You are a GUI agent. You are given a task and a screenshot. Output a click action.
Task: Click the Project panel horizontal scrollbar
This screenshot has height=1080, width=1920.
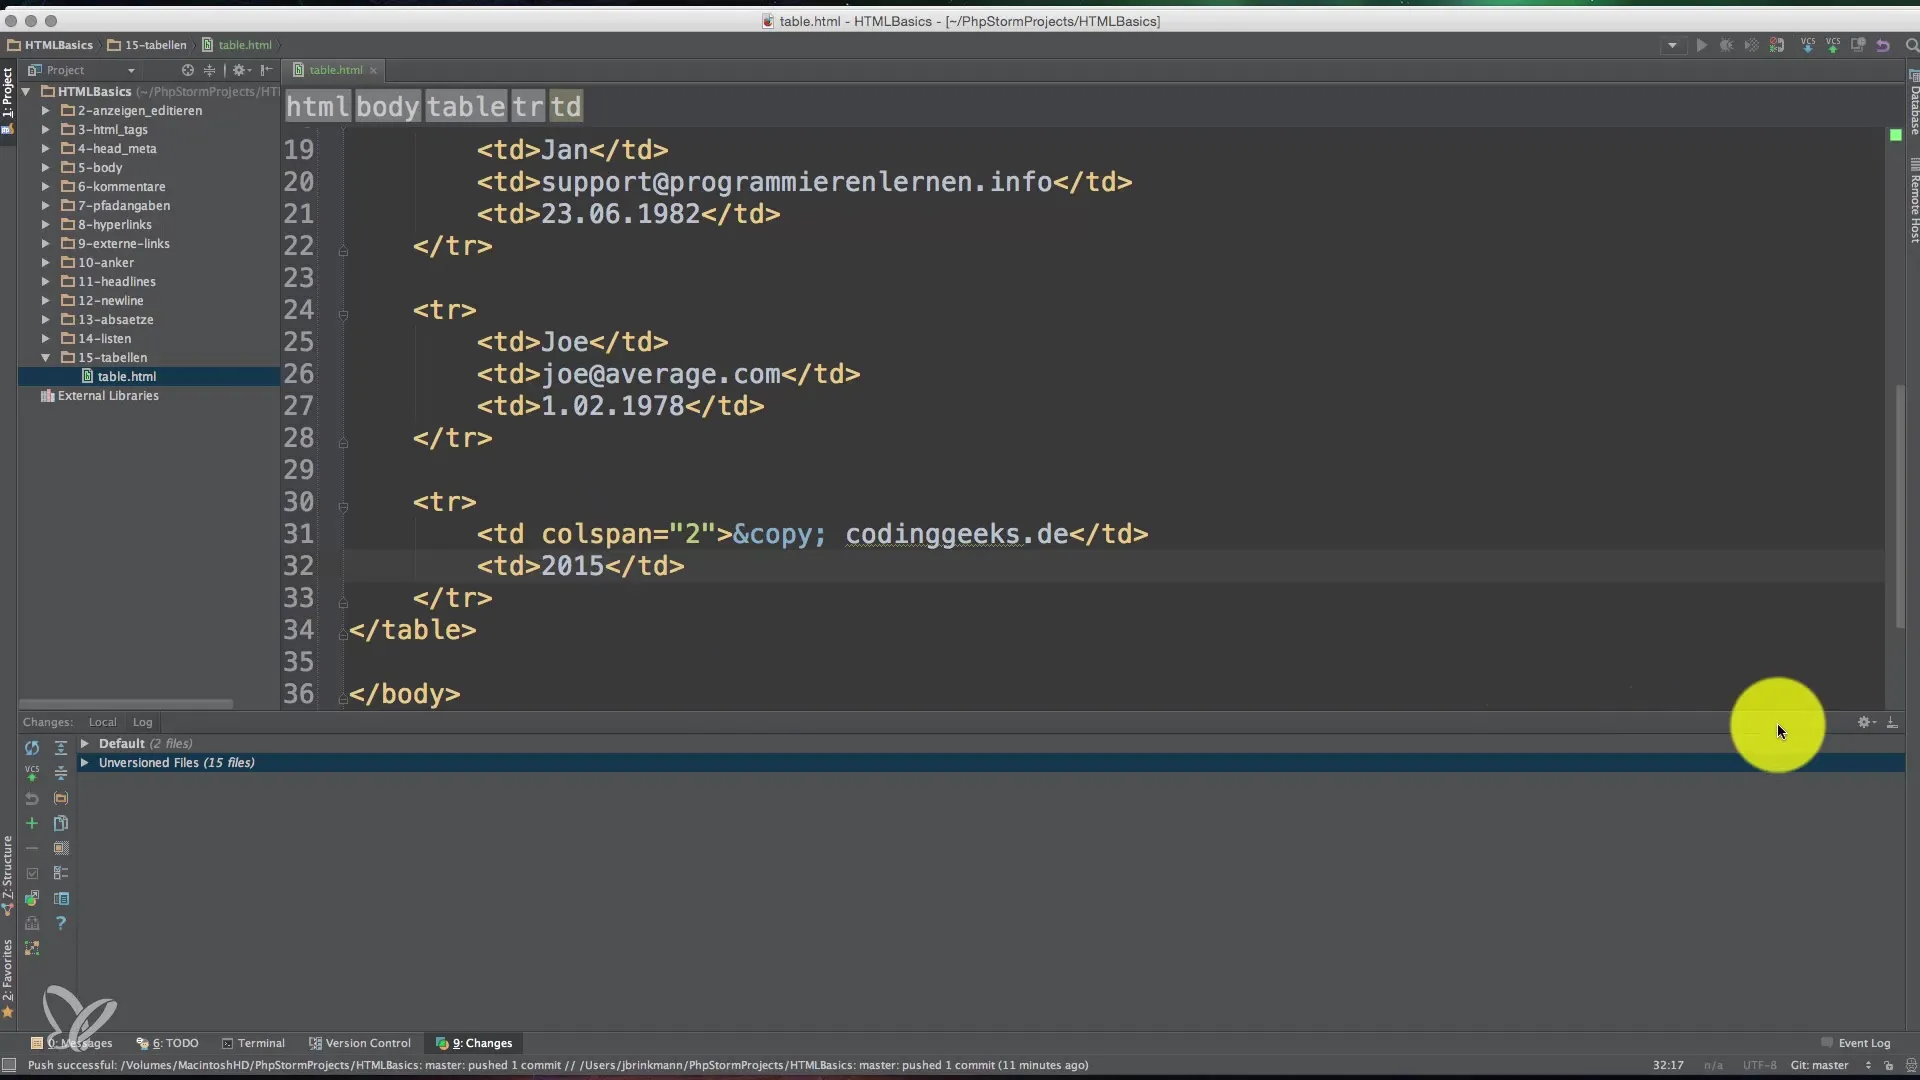126,703
